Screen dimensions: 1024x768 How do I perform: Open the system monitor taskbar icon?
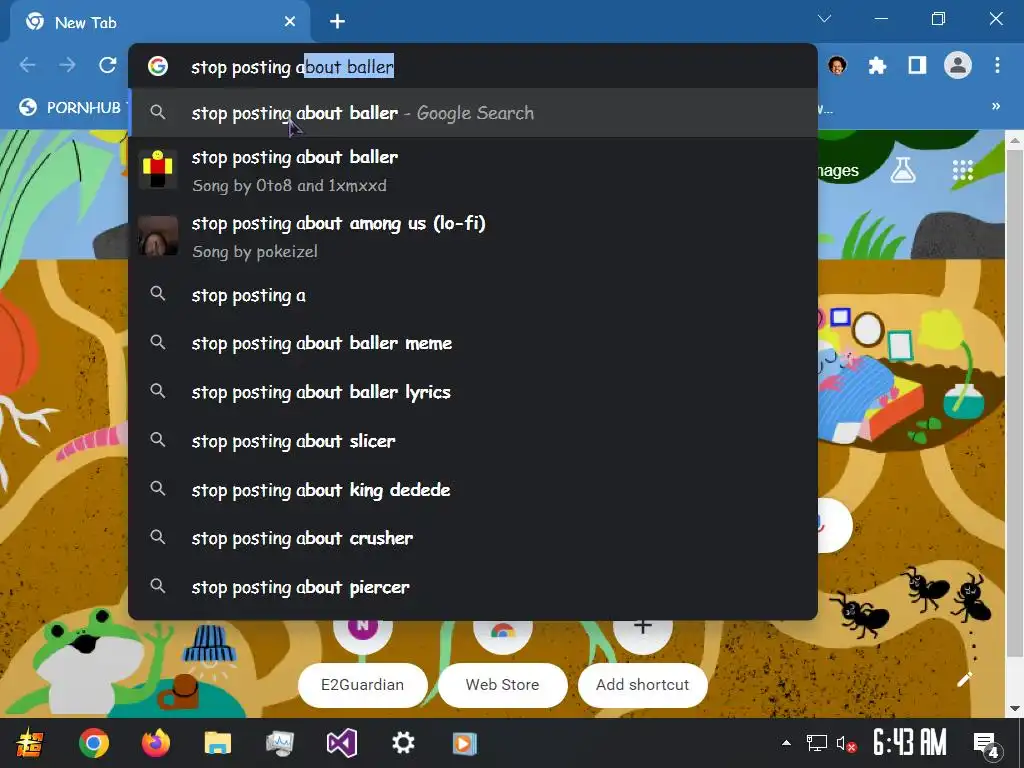pos(280,743)
